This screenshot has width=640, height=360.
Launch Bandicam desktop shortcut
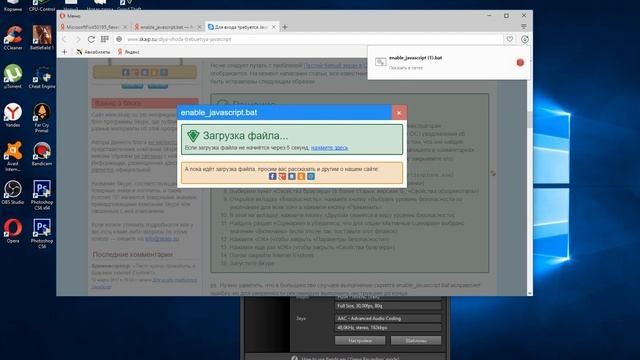tap(42, 154)
